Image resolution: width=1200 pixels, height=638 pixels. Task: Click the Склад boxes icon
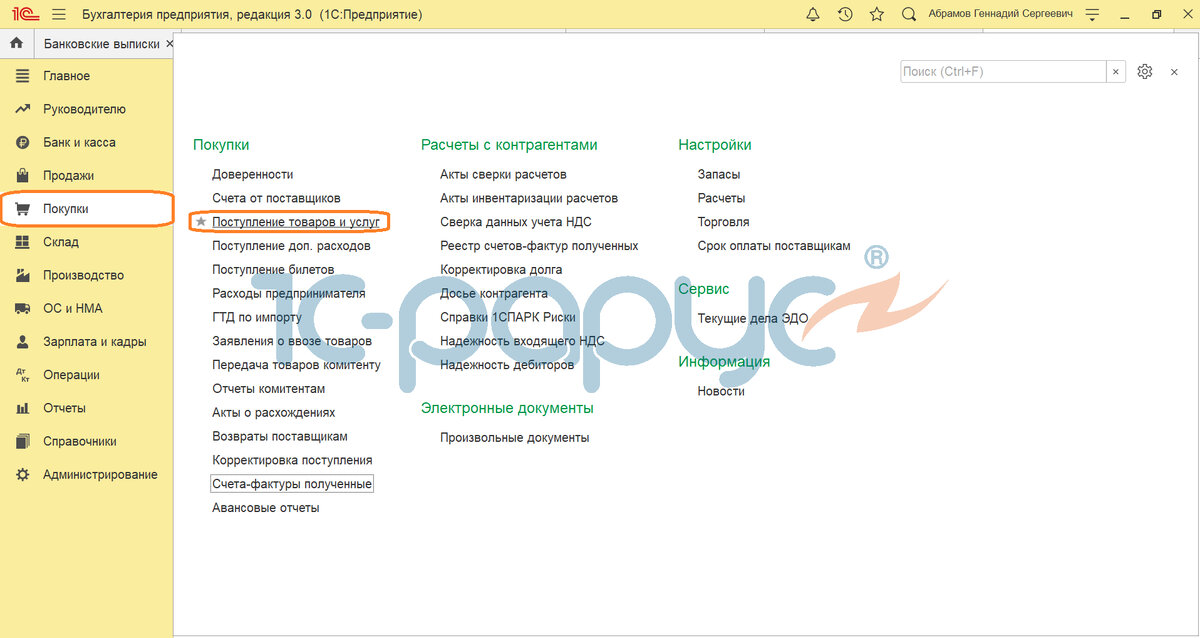[22, 242]
